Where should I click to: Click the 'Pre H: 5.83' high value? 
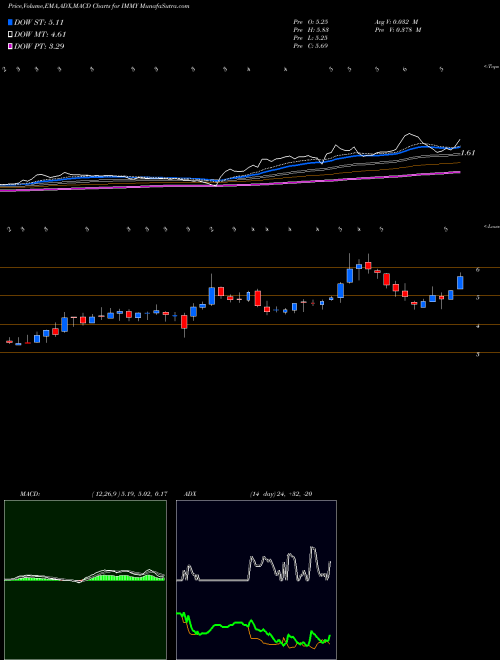point(311,30)
